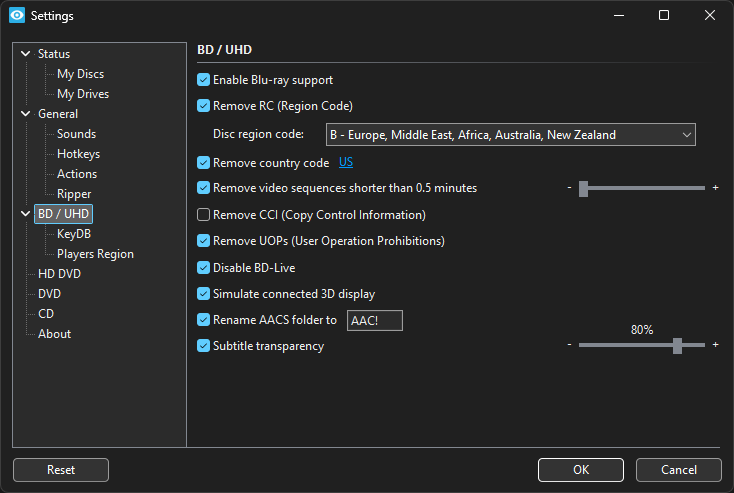Click the plus icon beside subtitle transparency slider

click(715, 345)
